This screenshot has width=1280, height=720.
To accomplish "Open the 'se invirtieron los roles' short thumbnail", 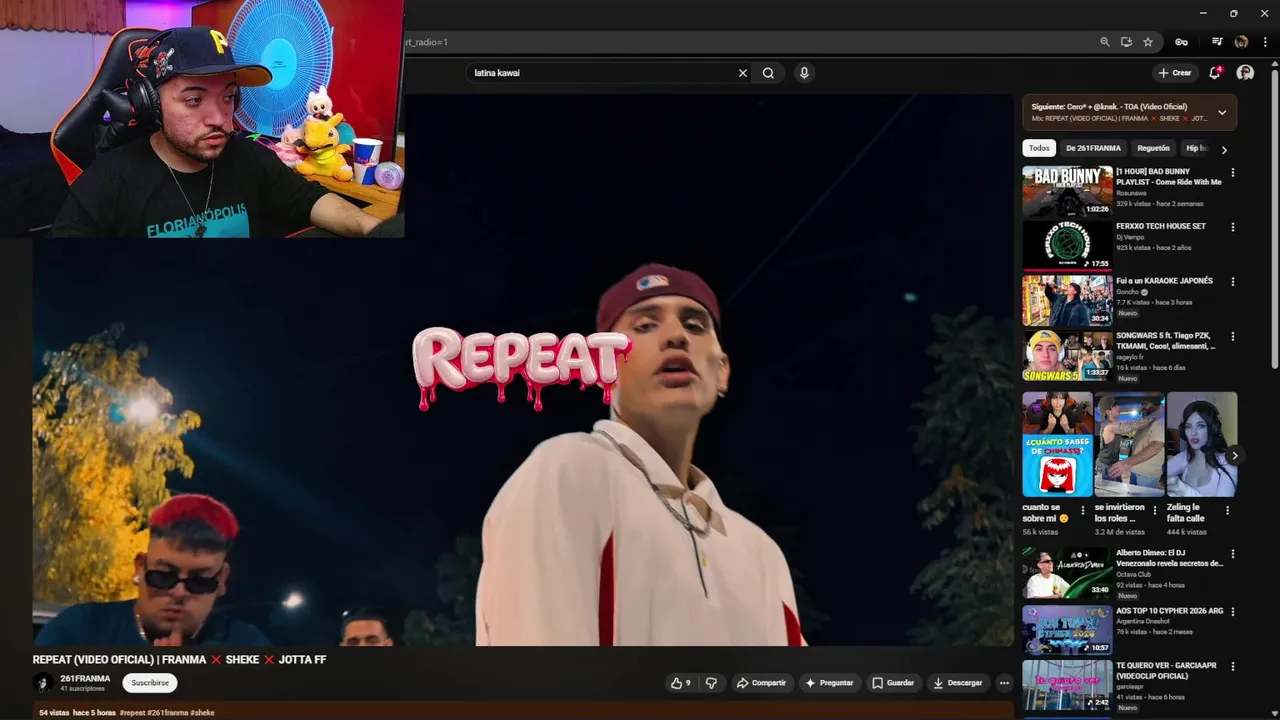I will click(1129, 444).
